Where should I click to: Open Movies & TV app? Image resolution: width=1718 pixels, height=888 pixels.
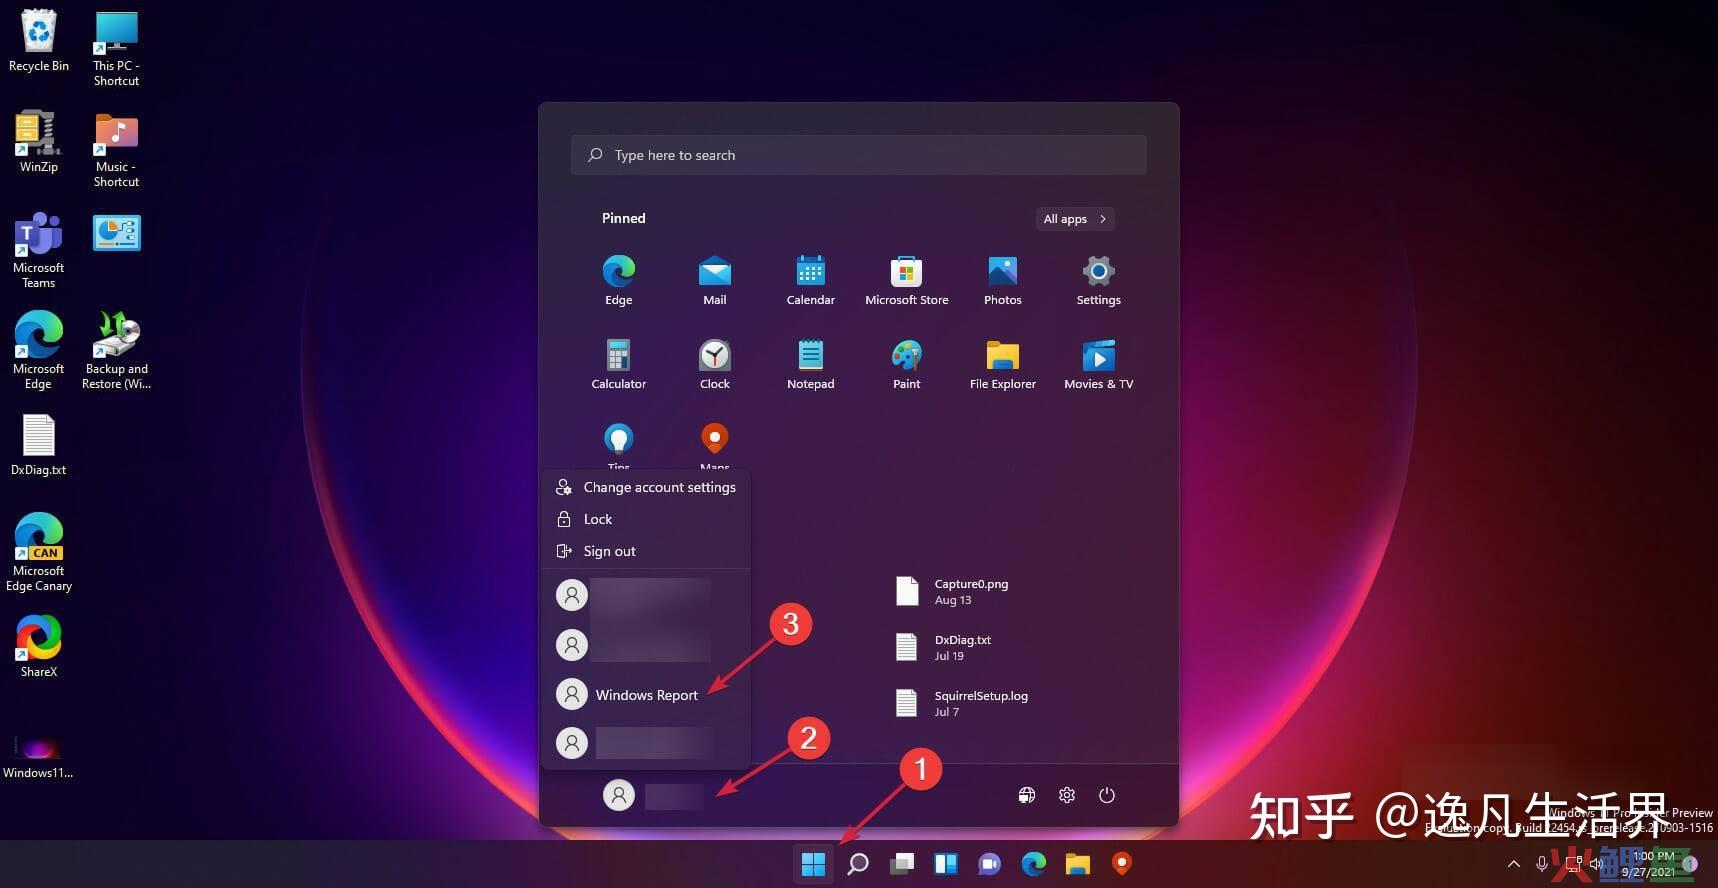pyautogui.click(x=1098, y=364)
